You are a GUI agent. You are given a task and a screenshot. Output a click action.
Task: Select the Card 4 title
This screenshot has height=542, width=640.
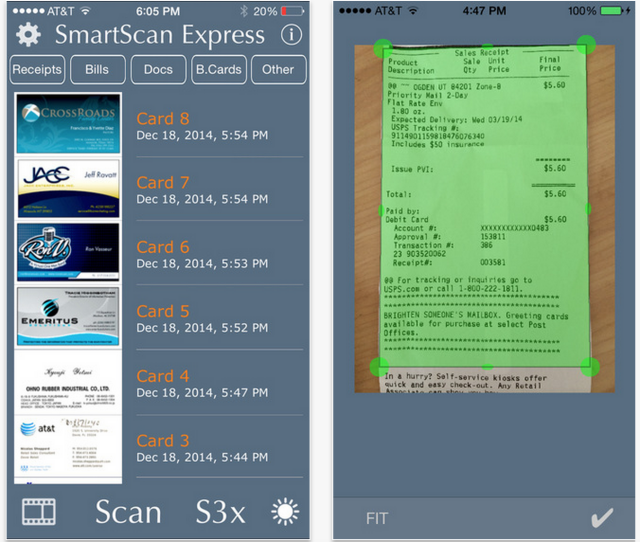point(163,376)
